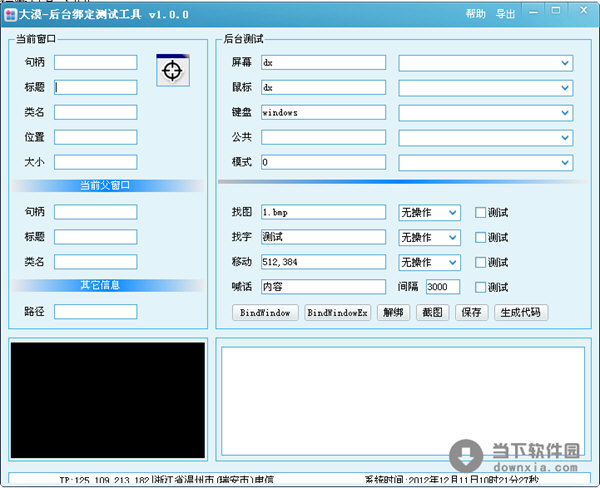This screenshot has height=488, width=600.
Task: Focus the parent window 句柄 field
Action: point(96,212)
